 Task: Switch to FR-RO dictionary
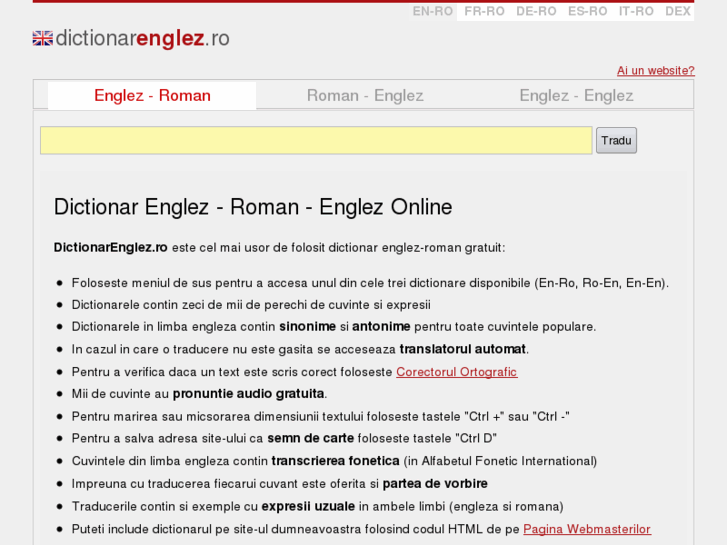click(x=485, y=11)
